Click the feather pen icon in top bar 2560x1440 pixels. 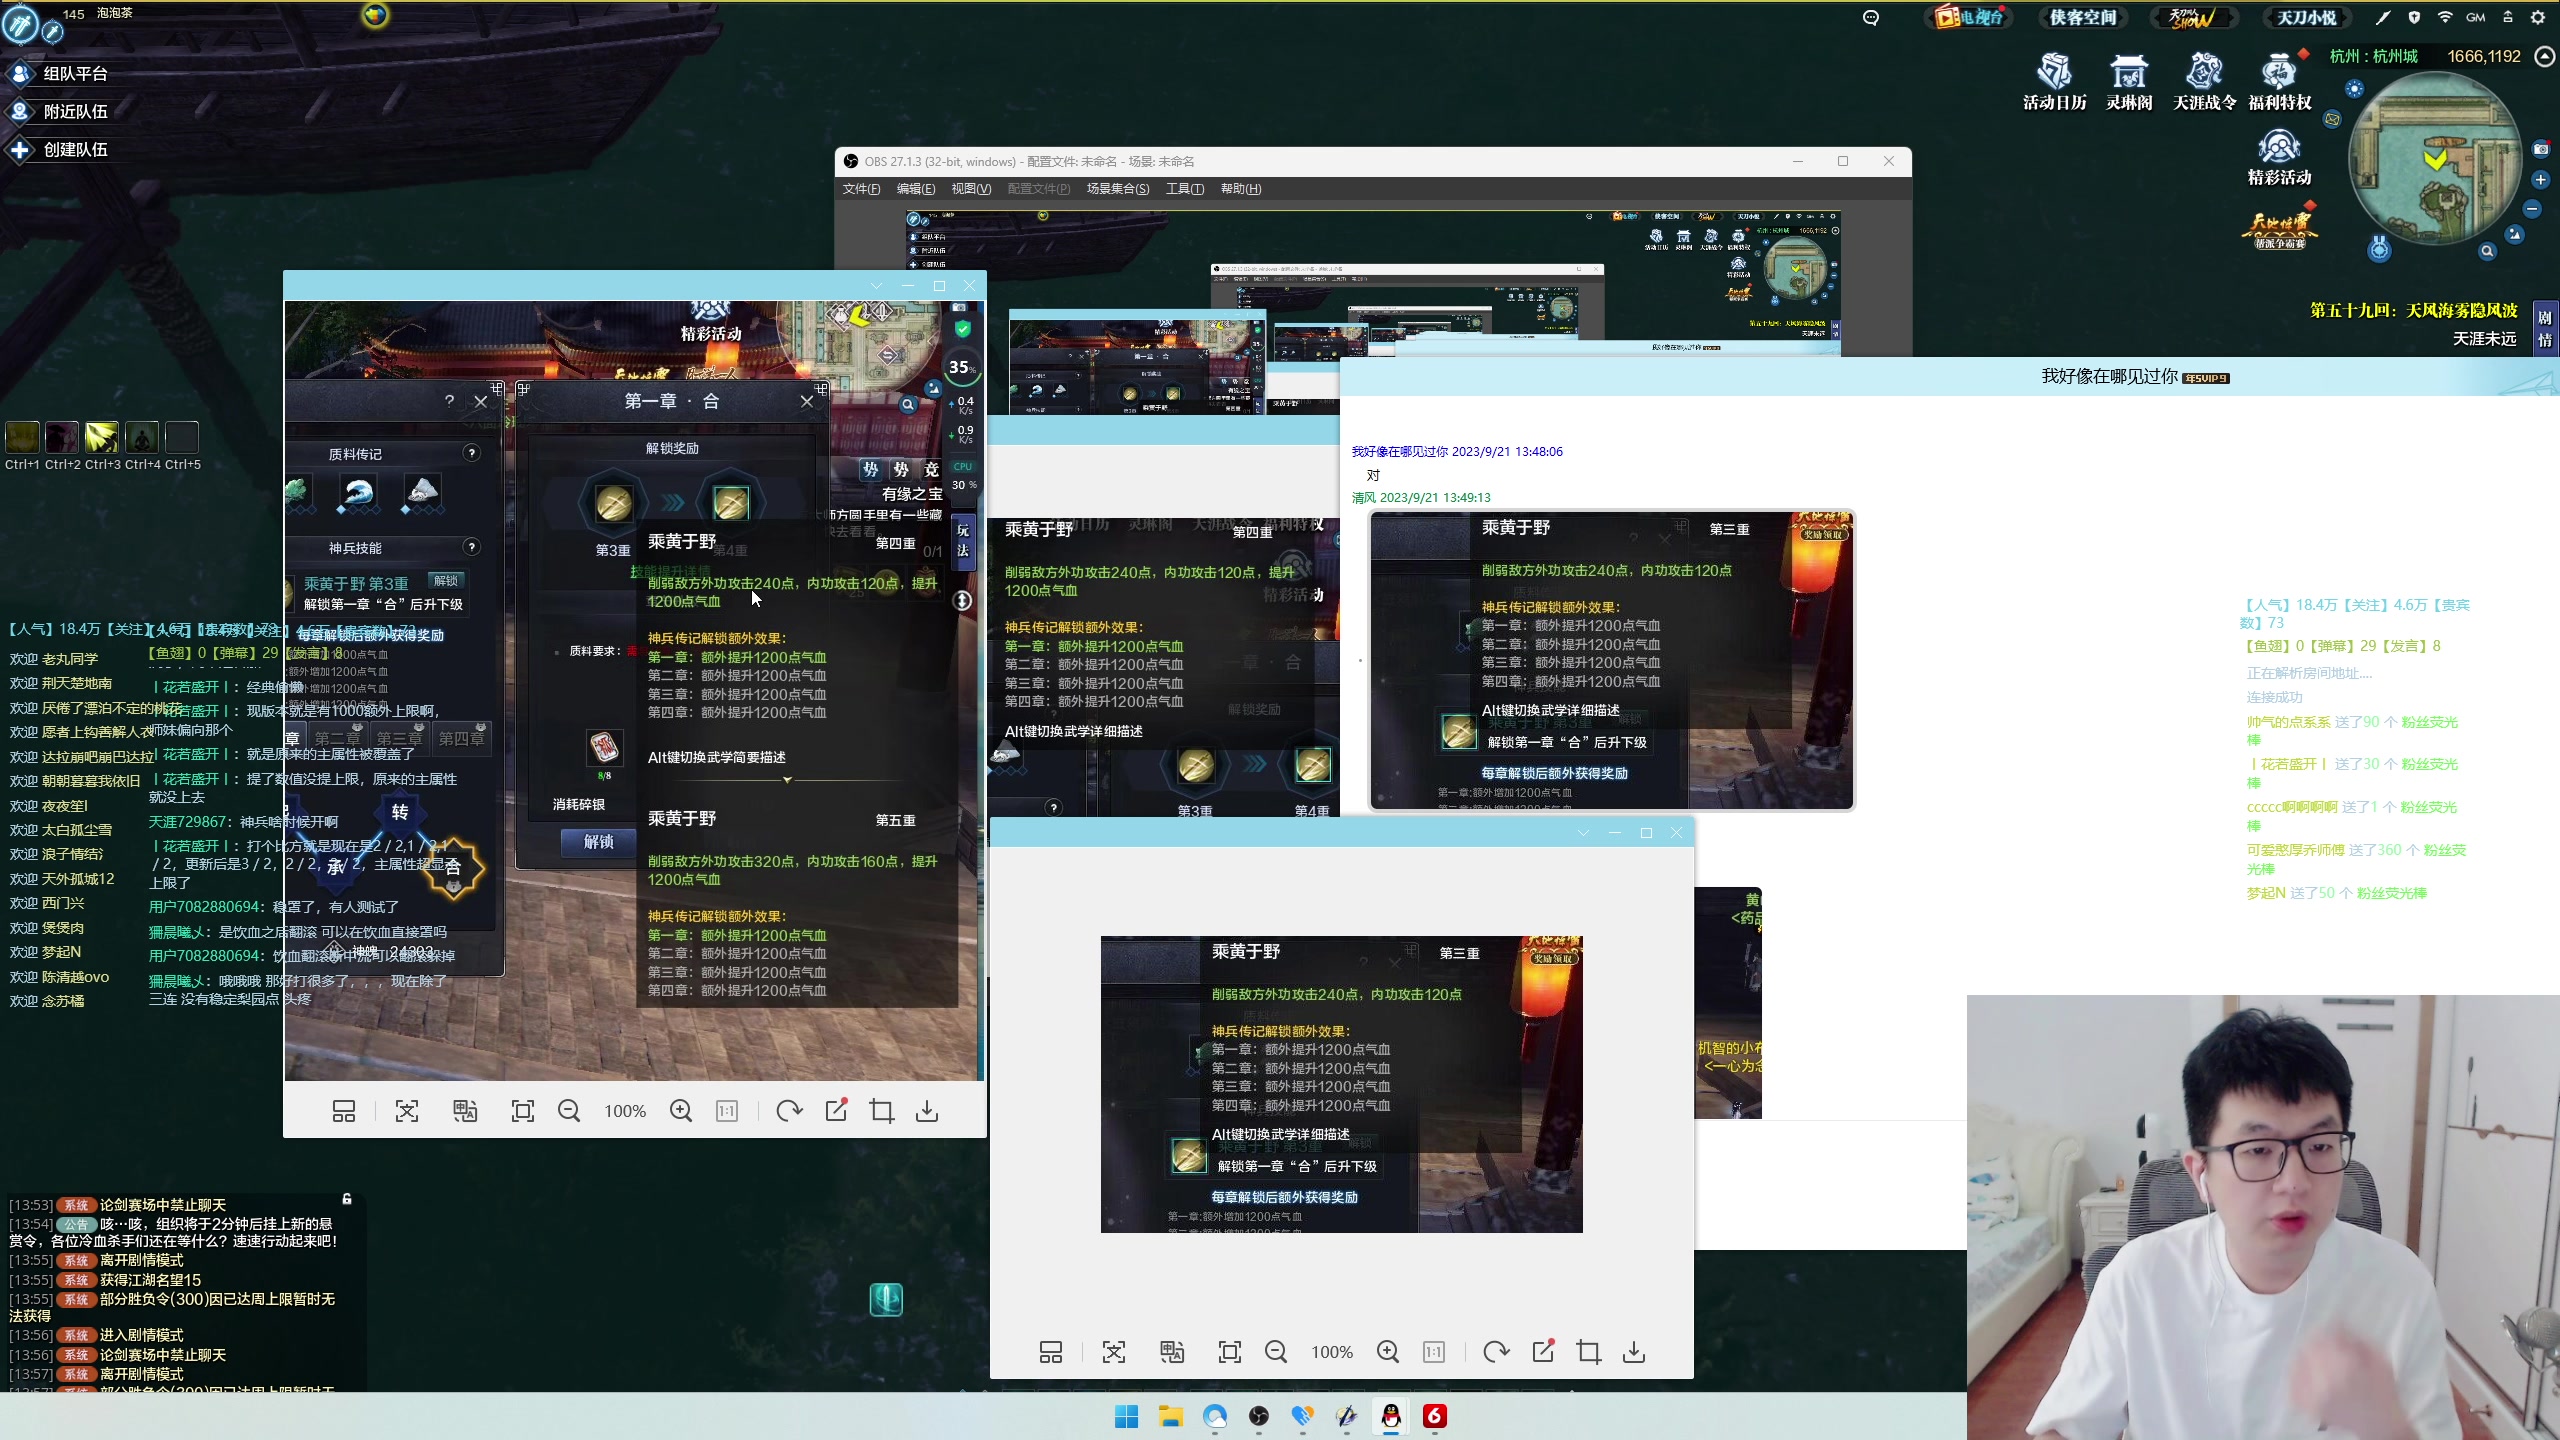tap(2383, 17)
